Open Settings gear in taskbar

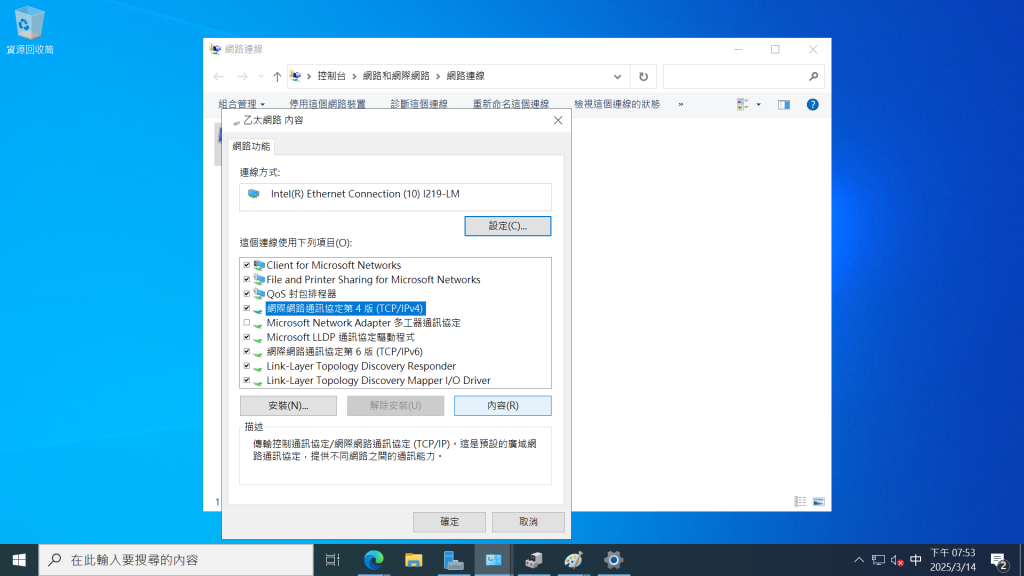613,560
